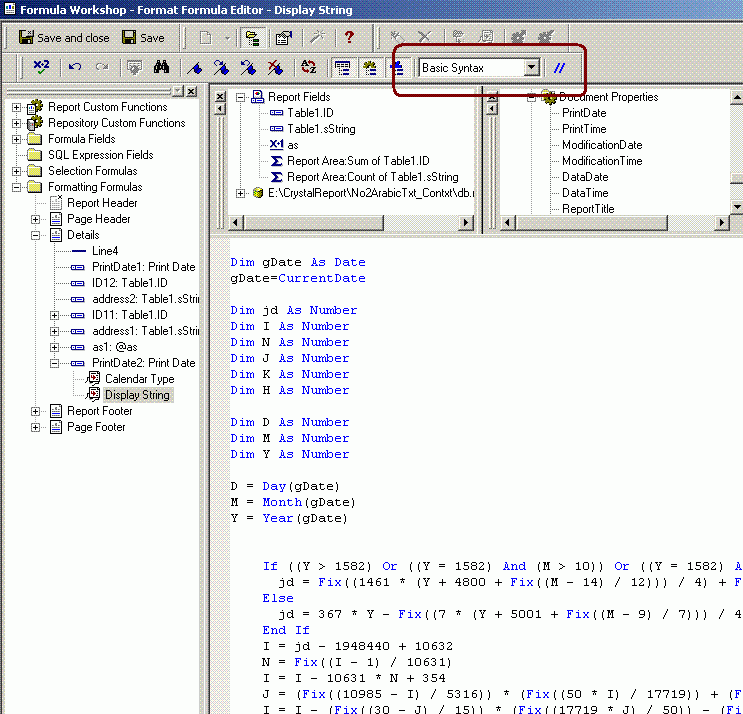Open Find with the binoculars icon
The width and height of the screenshot is (743, 714).
(161, 67)
